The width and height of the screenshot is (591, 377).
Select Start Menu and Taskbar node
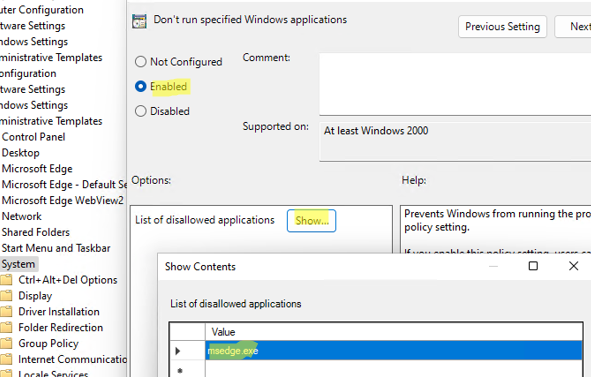[56, 248]
